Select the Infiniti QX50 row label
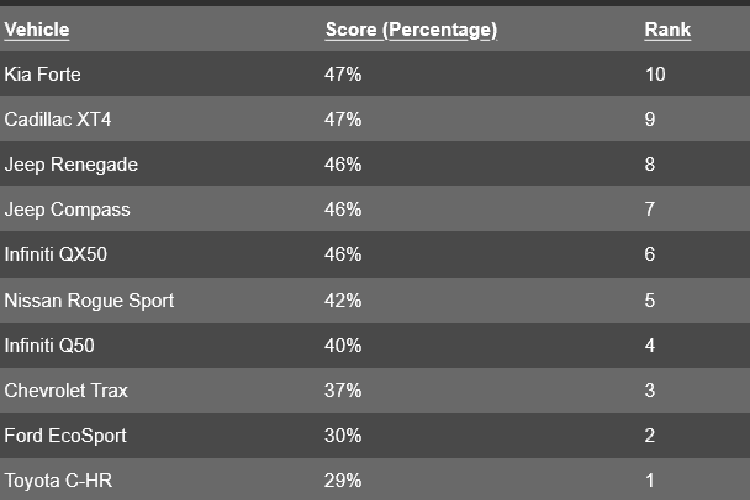 pos(56,255)
